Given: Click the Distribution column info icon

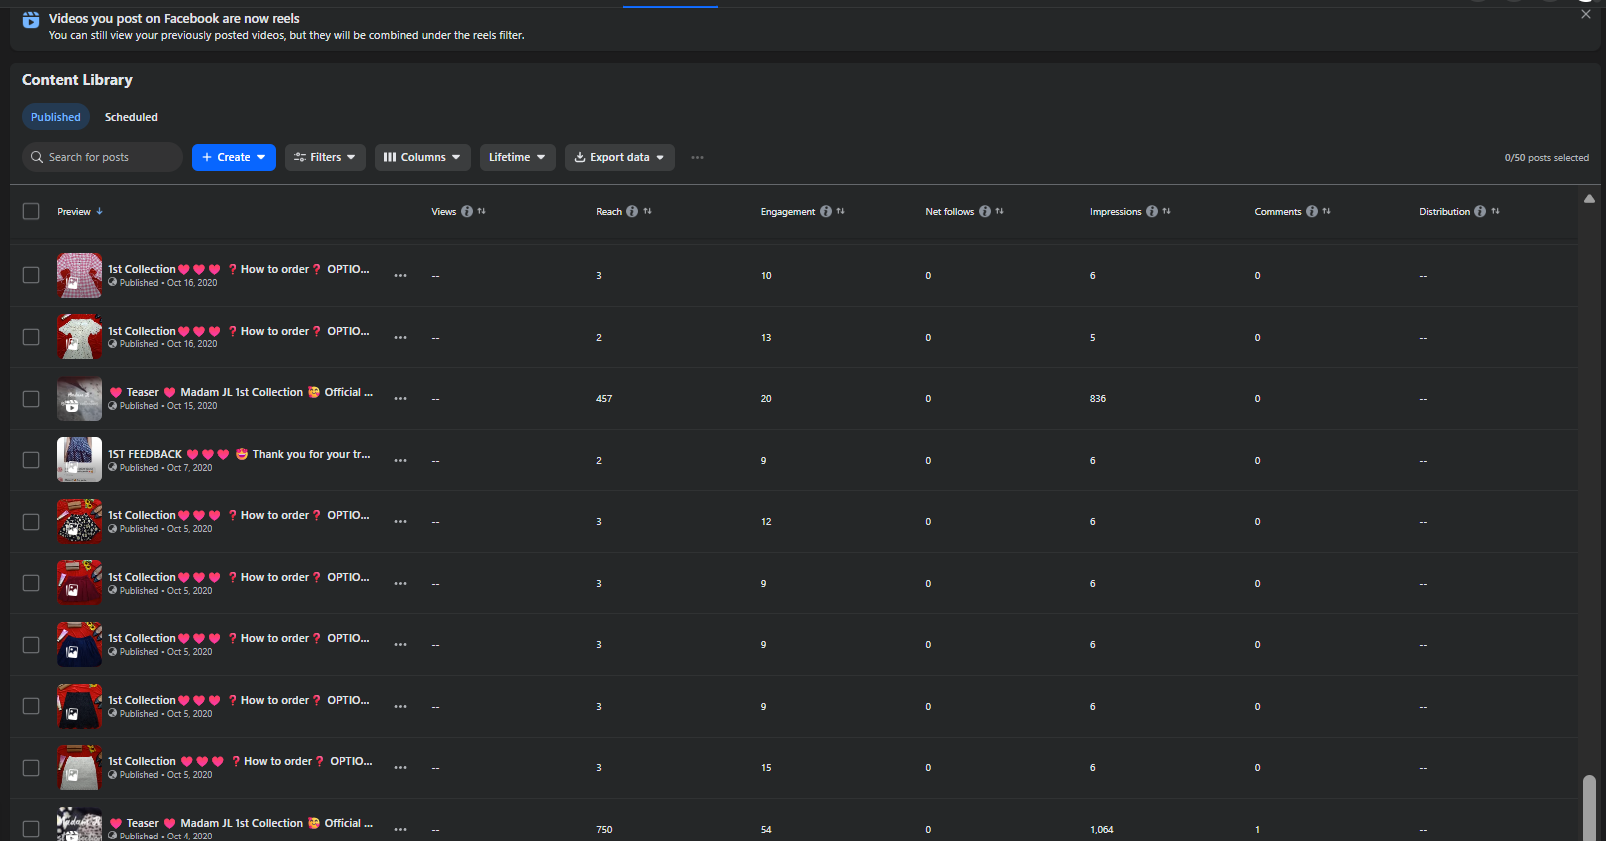Looking at the screenshot, I should [x=1480, y=212].
